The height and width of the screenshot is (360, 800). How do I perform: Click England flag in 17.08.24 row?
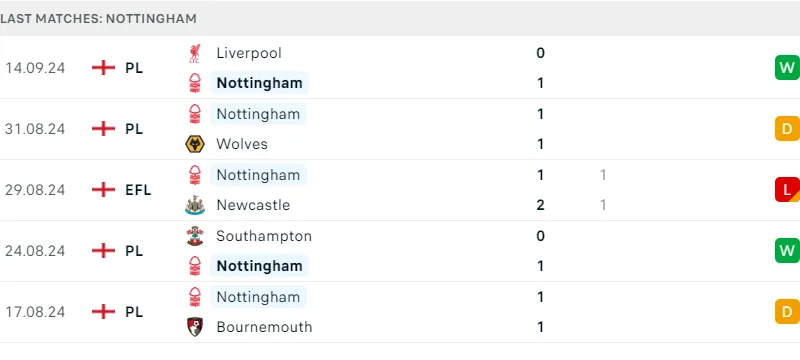[104, 312]
